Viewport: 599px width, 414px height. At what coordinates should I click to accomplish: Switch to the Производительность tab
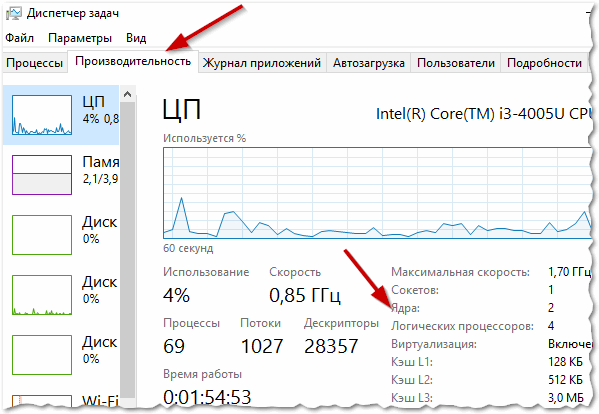pyautogui.click(x=133, y=61)
